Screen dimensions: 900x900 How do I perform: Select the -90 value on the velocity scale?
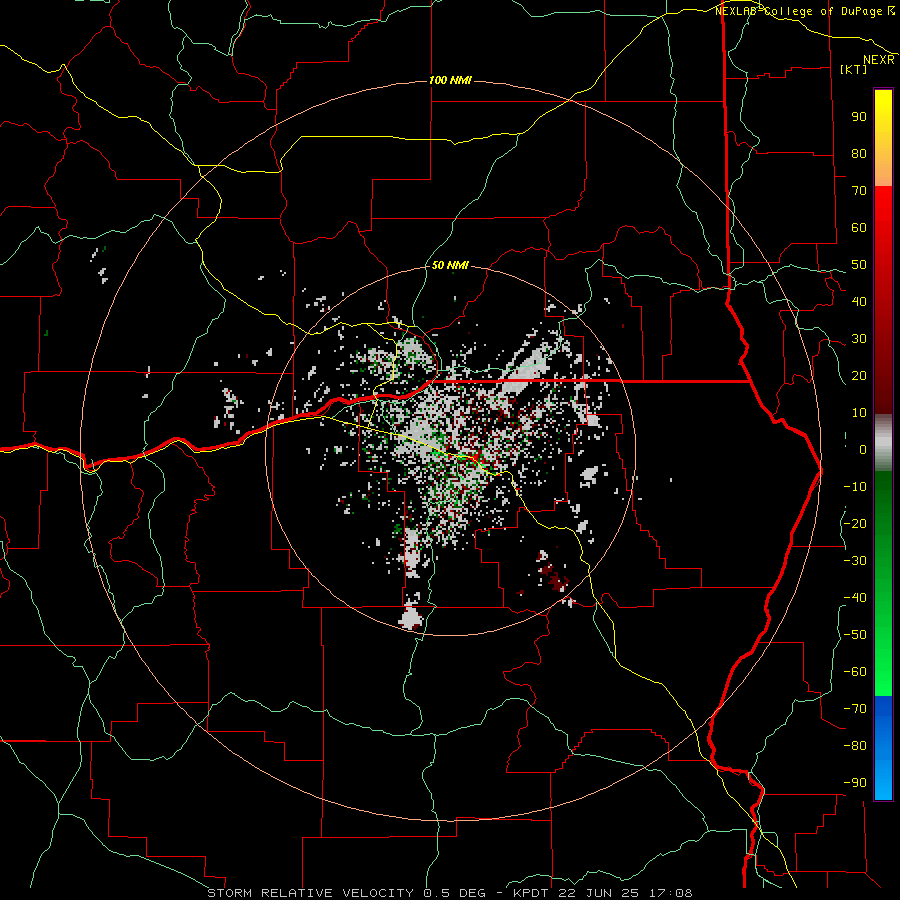[x=855, y=783]
